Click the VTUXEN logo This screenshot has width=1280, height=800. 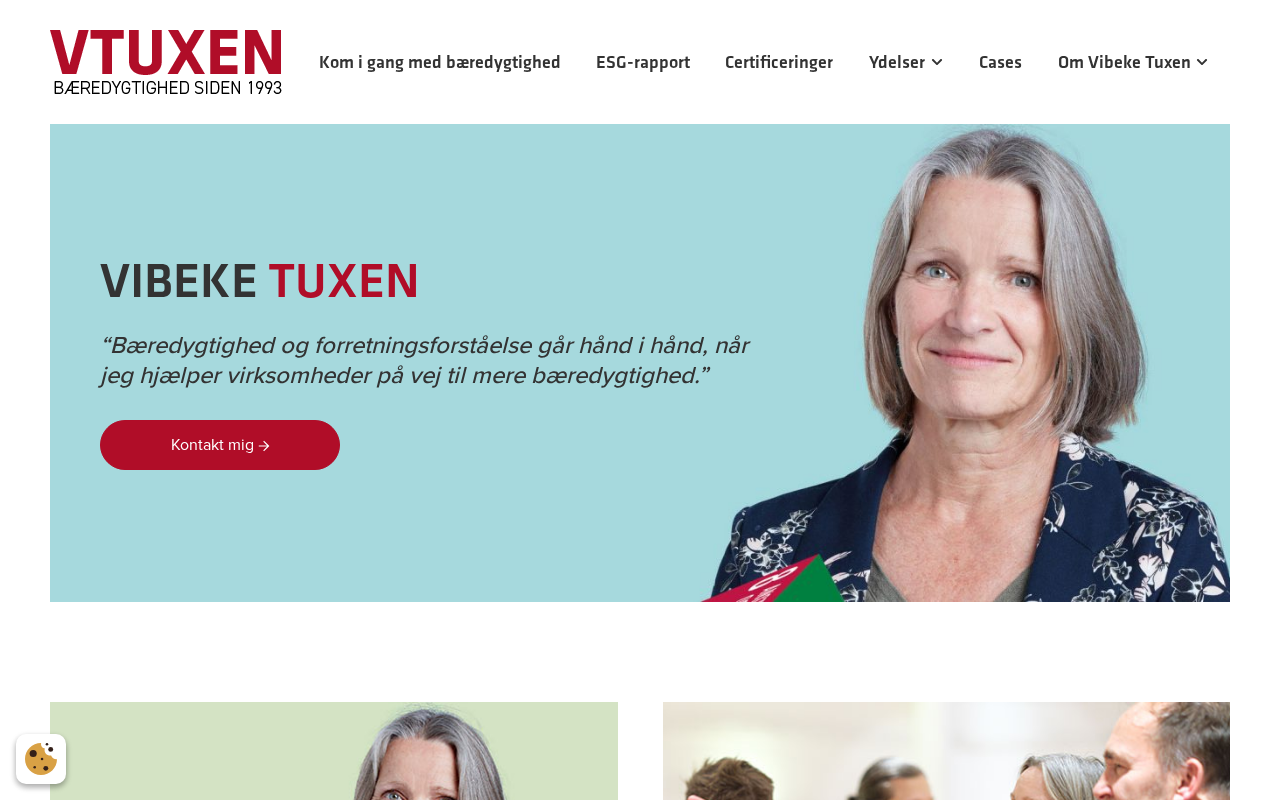pyautogui.click(x=166, y=62)
